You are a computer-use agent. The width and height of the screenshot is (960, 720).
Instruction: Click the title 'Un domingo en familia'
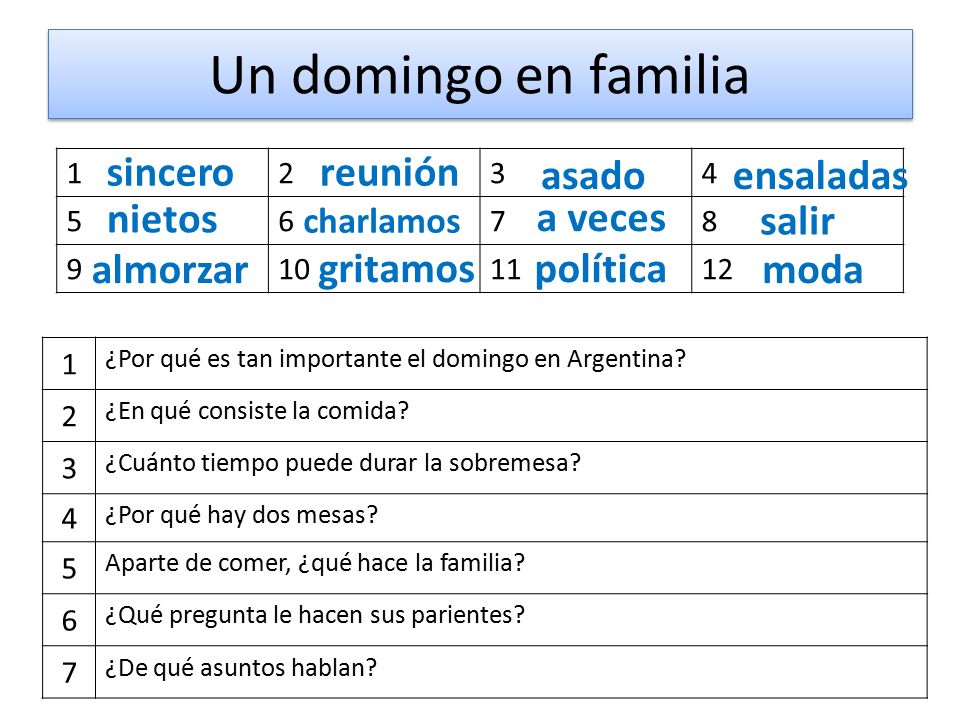(479, 76)
